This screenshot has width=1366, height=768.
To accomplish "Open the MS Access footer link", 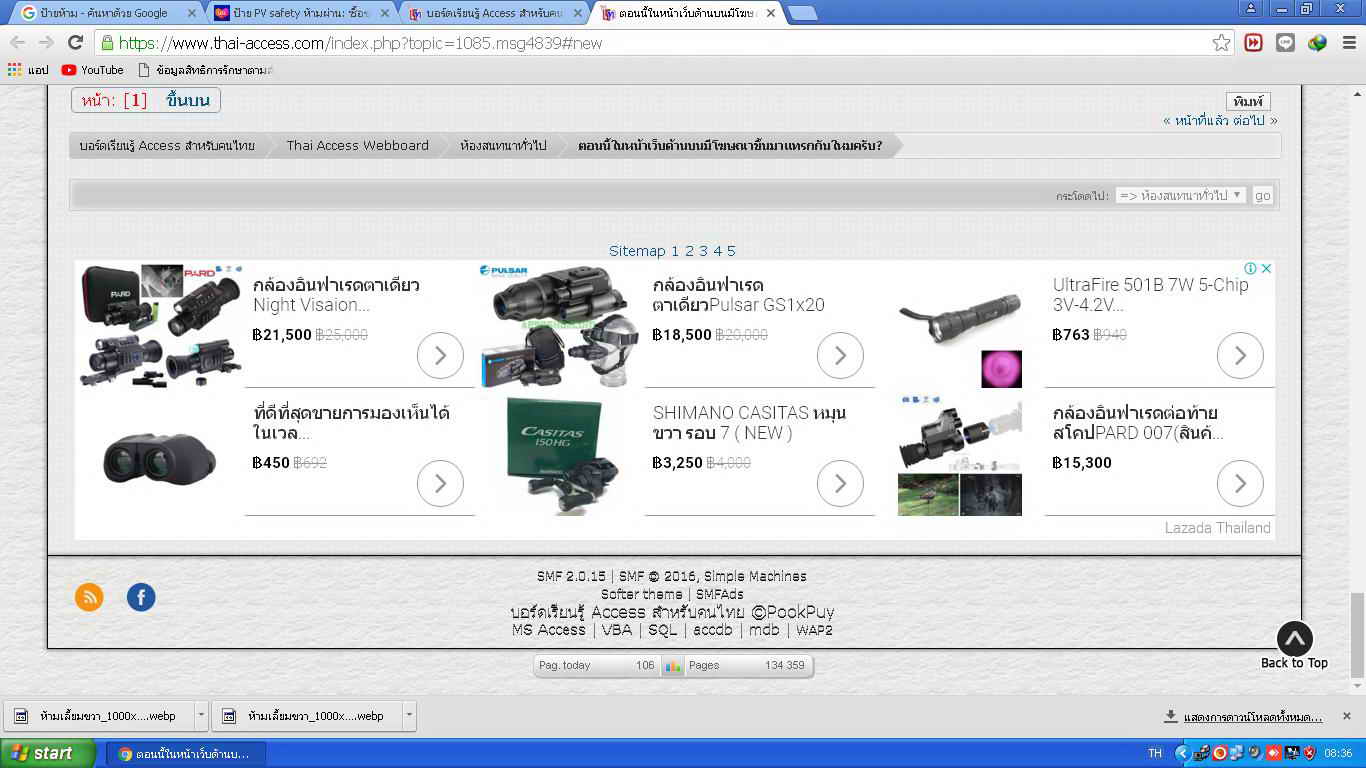I will (549, 630).
